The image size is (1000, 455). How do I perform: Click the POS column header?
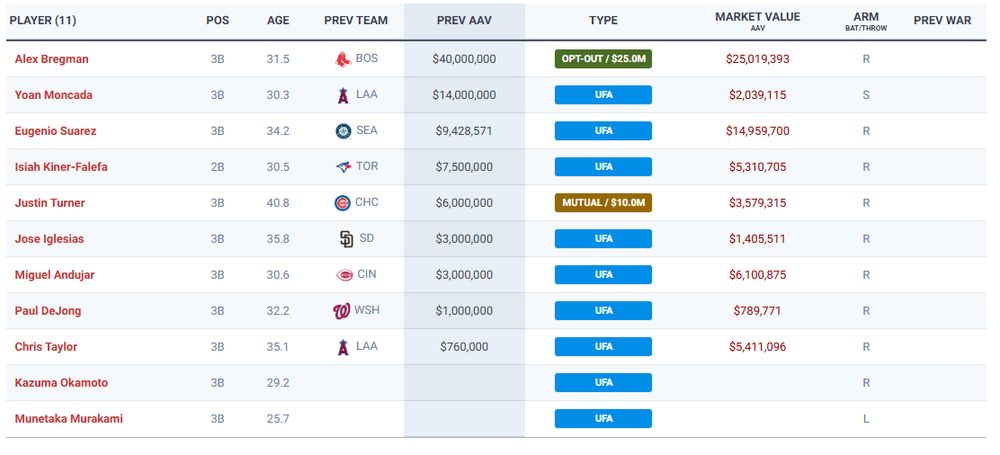pyautogui.click(x=217, y=20)
